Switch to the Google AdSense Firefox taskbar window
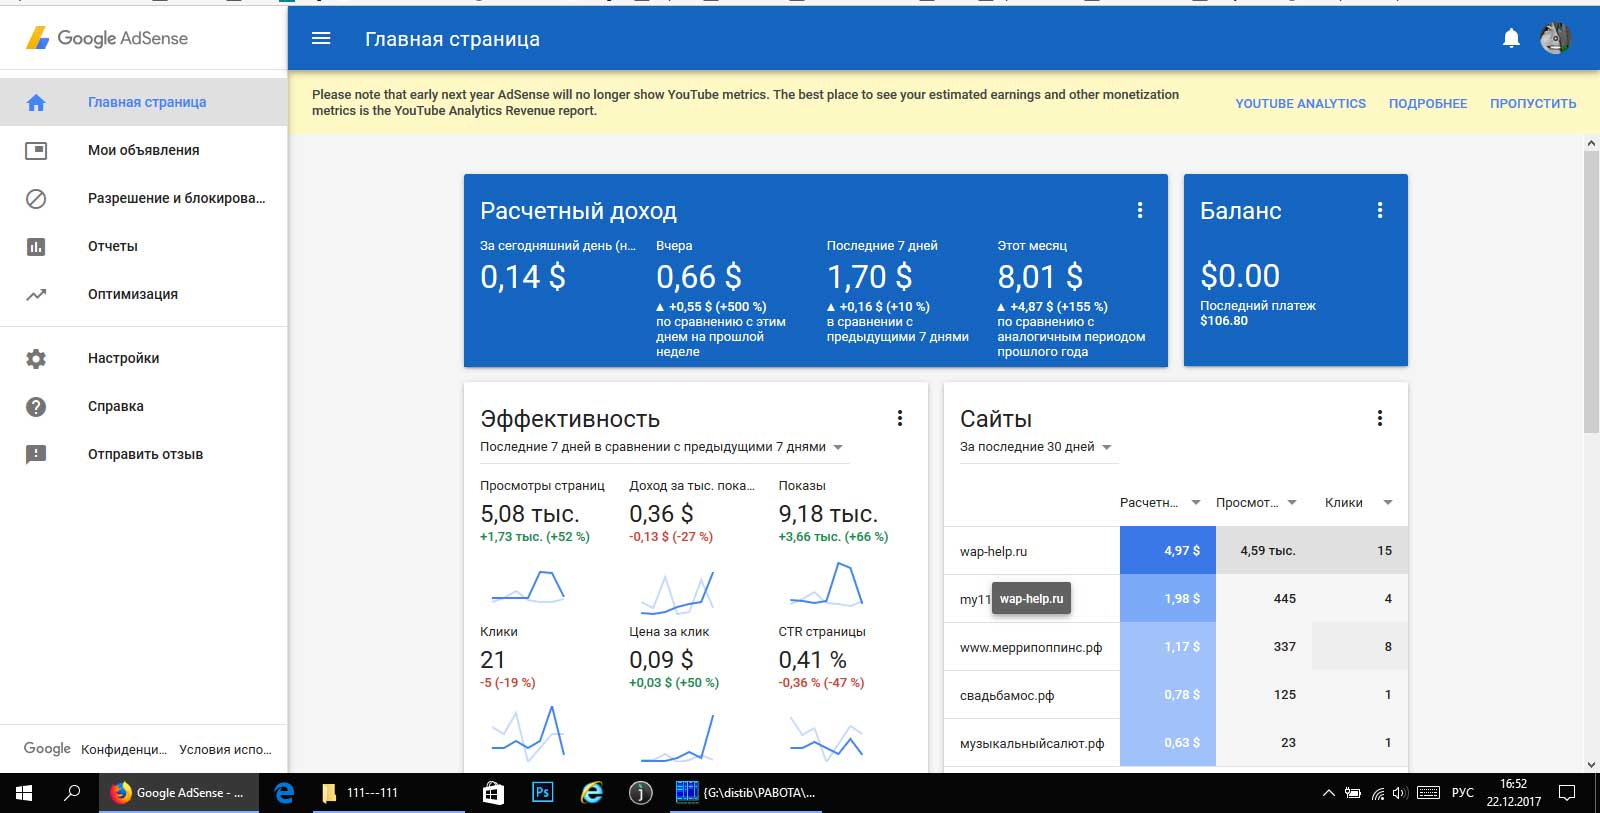Viewport: 1600px width, 813px height. click(178, 793)
